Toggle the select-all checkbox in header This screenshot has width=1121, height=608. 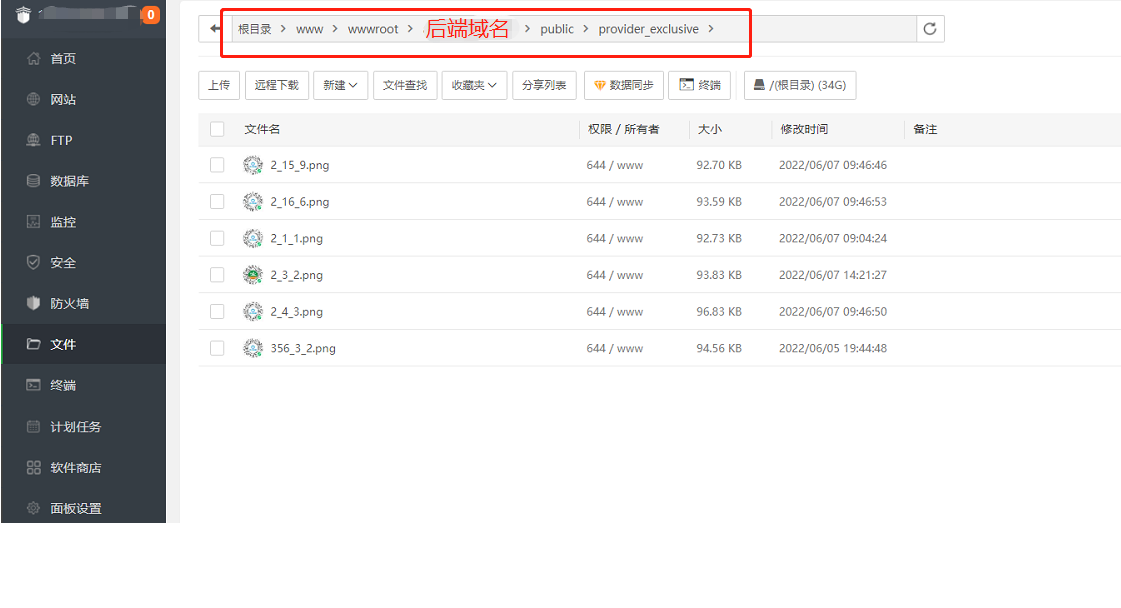point(217,129)
